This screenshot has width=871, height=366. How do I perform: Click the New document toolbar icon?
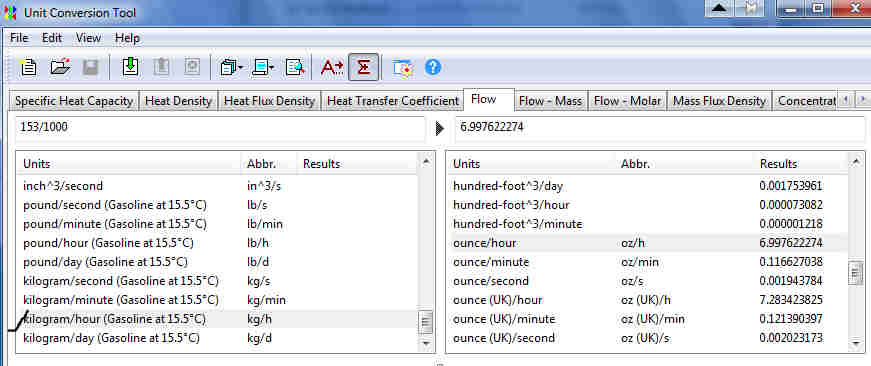28,67
